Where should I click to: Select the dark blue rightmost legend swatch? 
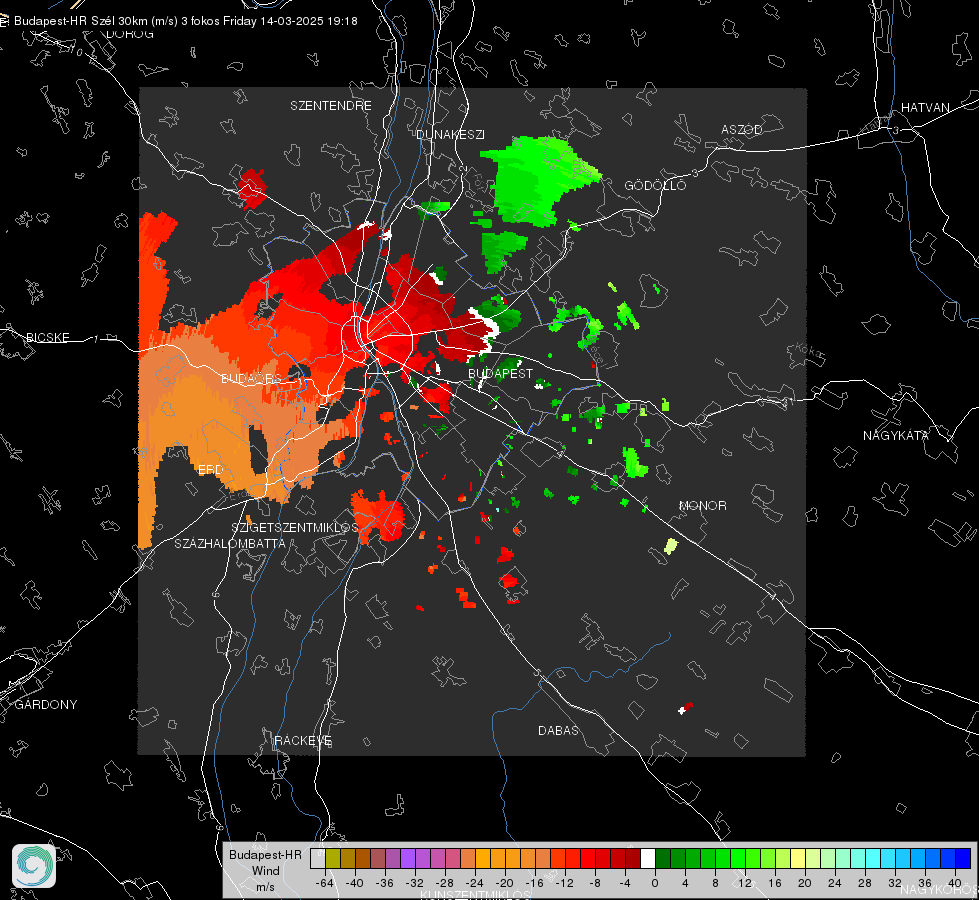pyautogui.click(x=963, y=858)
